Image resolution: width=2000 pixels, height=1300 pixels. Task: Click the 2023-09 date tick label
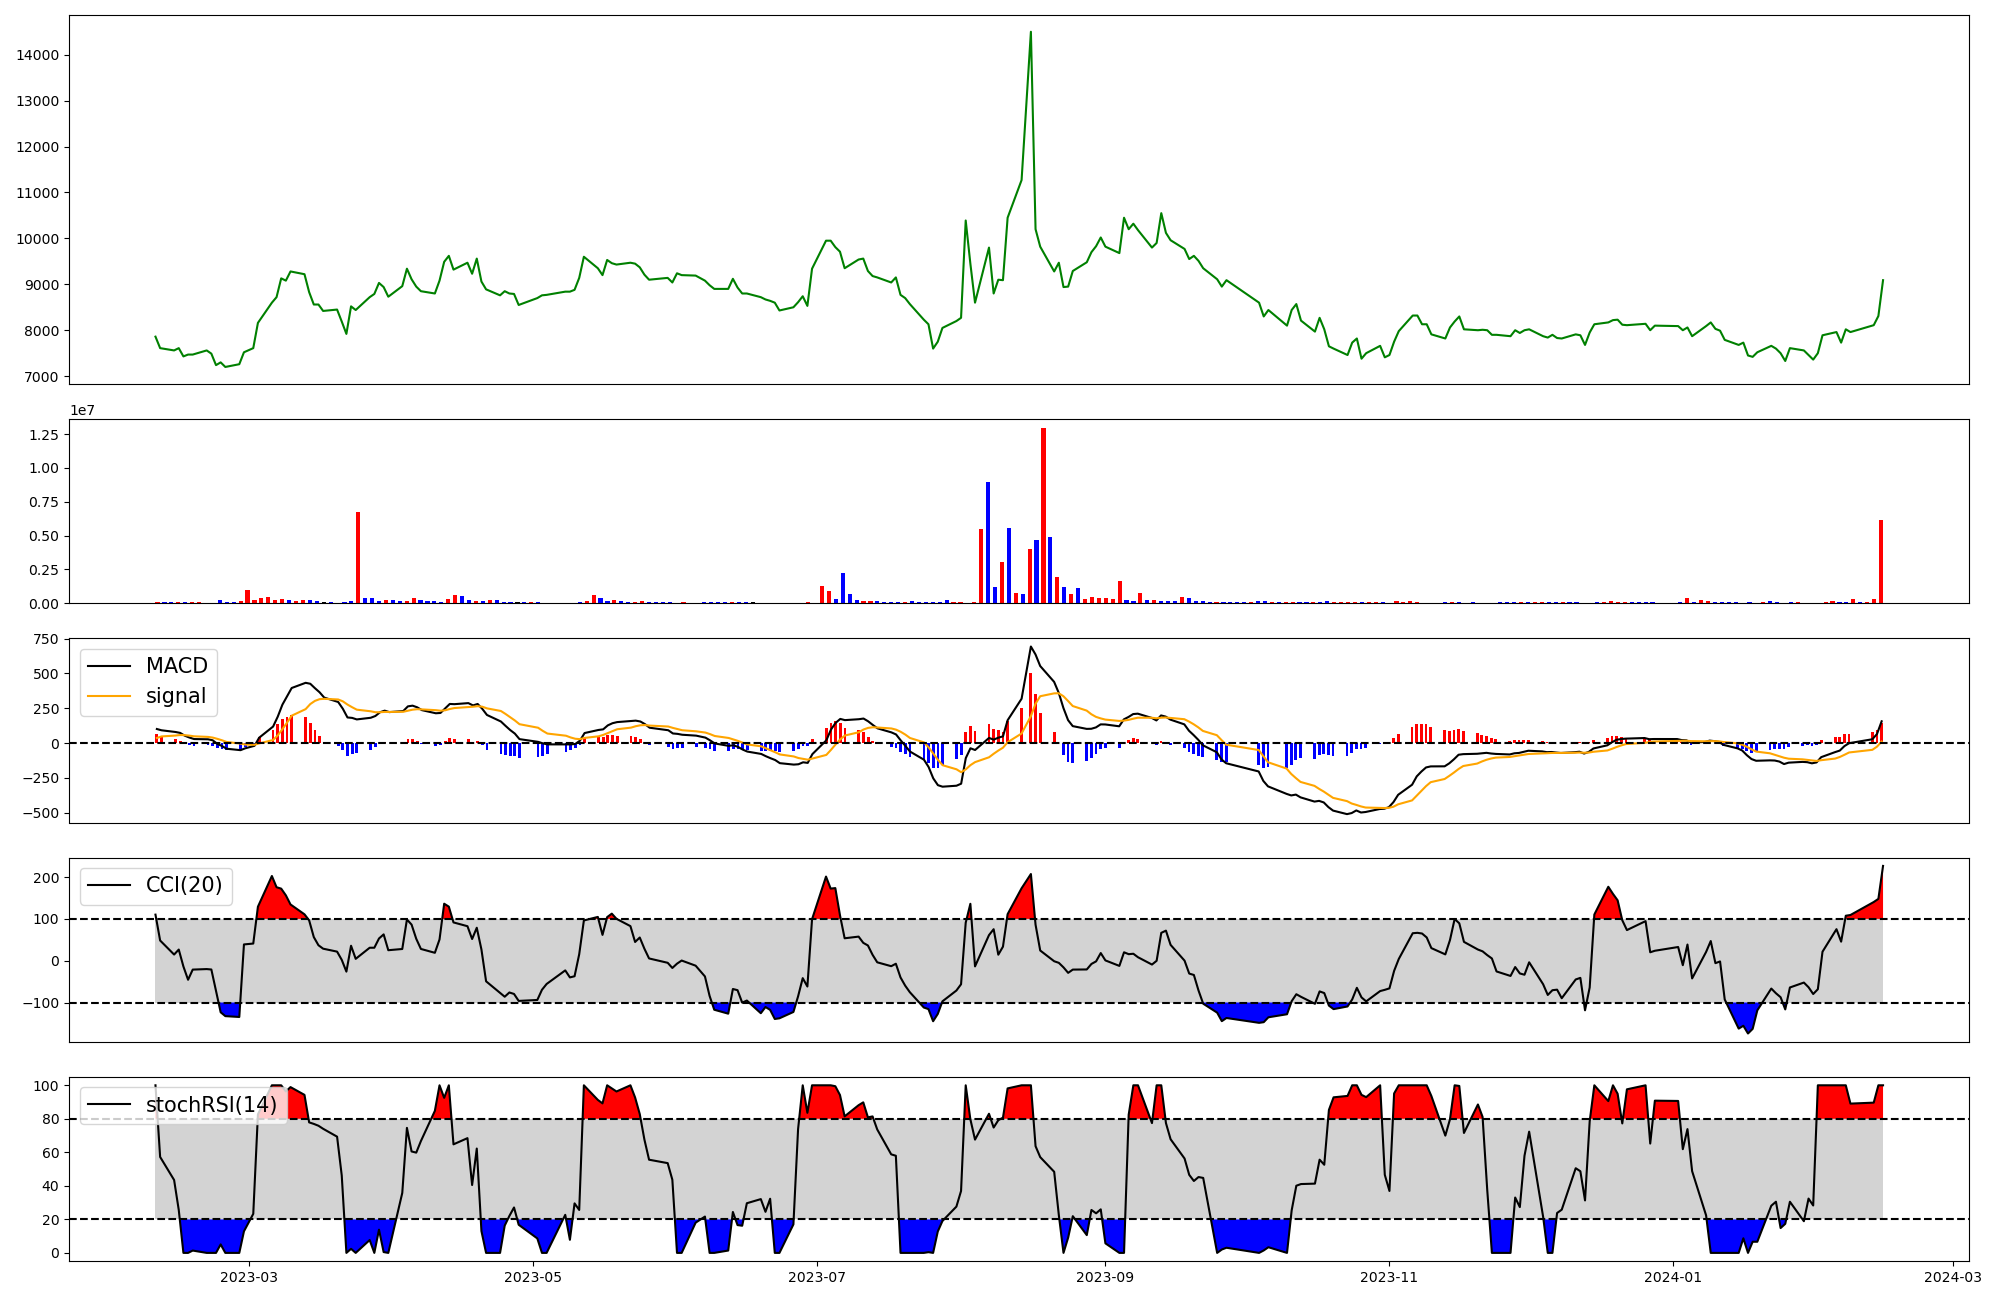[x=1106, y=1277]
